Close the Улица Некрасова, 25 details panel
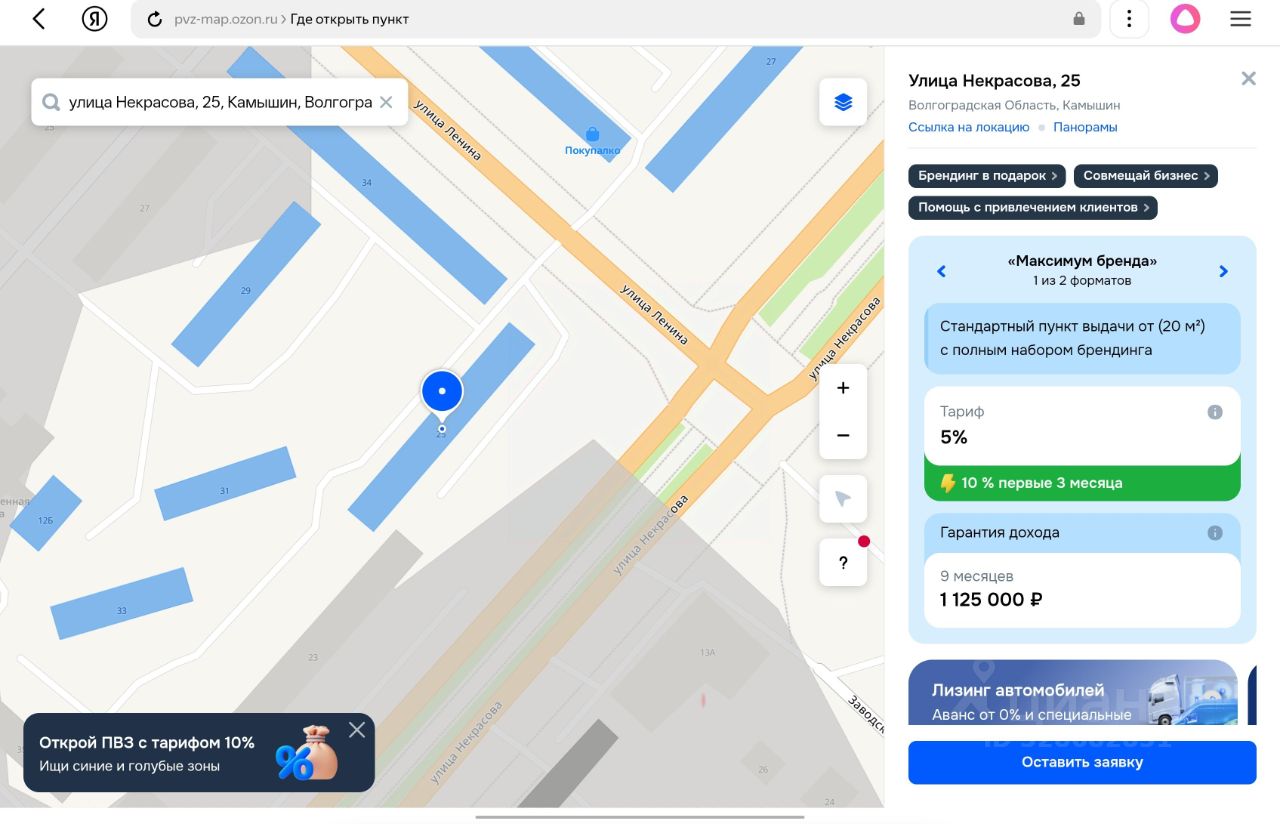Screen dimensions: 1280x824 [x=1248, y=78]
